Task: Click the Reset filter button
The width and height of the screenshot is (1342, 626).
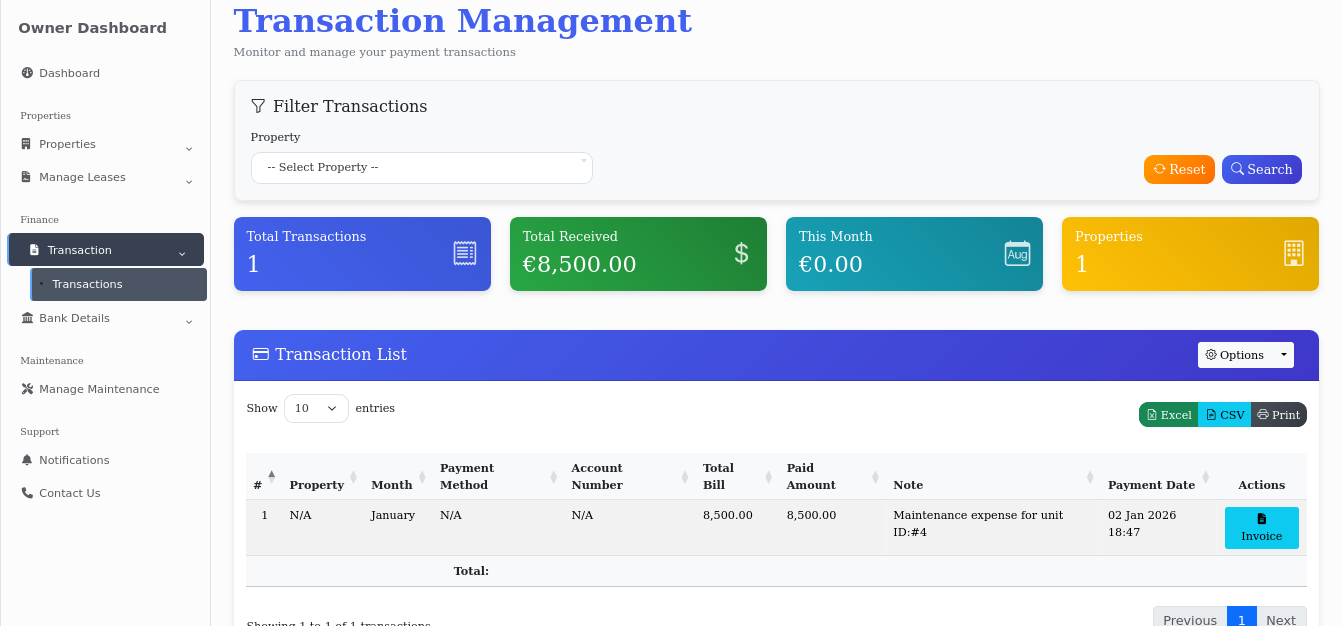Action: (x=1179, y=169)
